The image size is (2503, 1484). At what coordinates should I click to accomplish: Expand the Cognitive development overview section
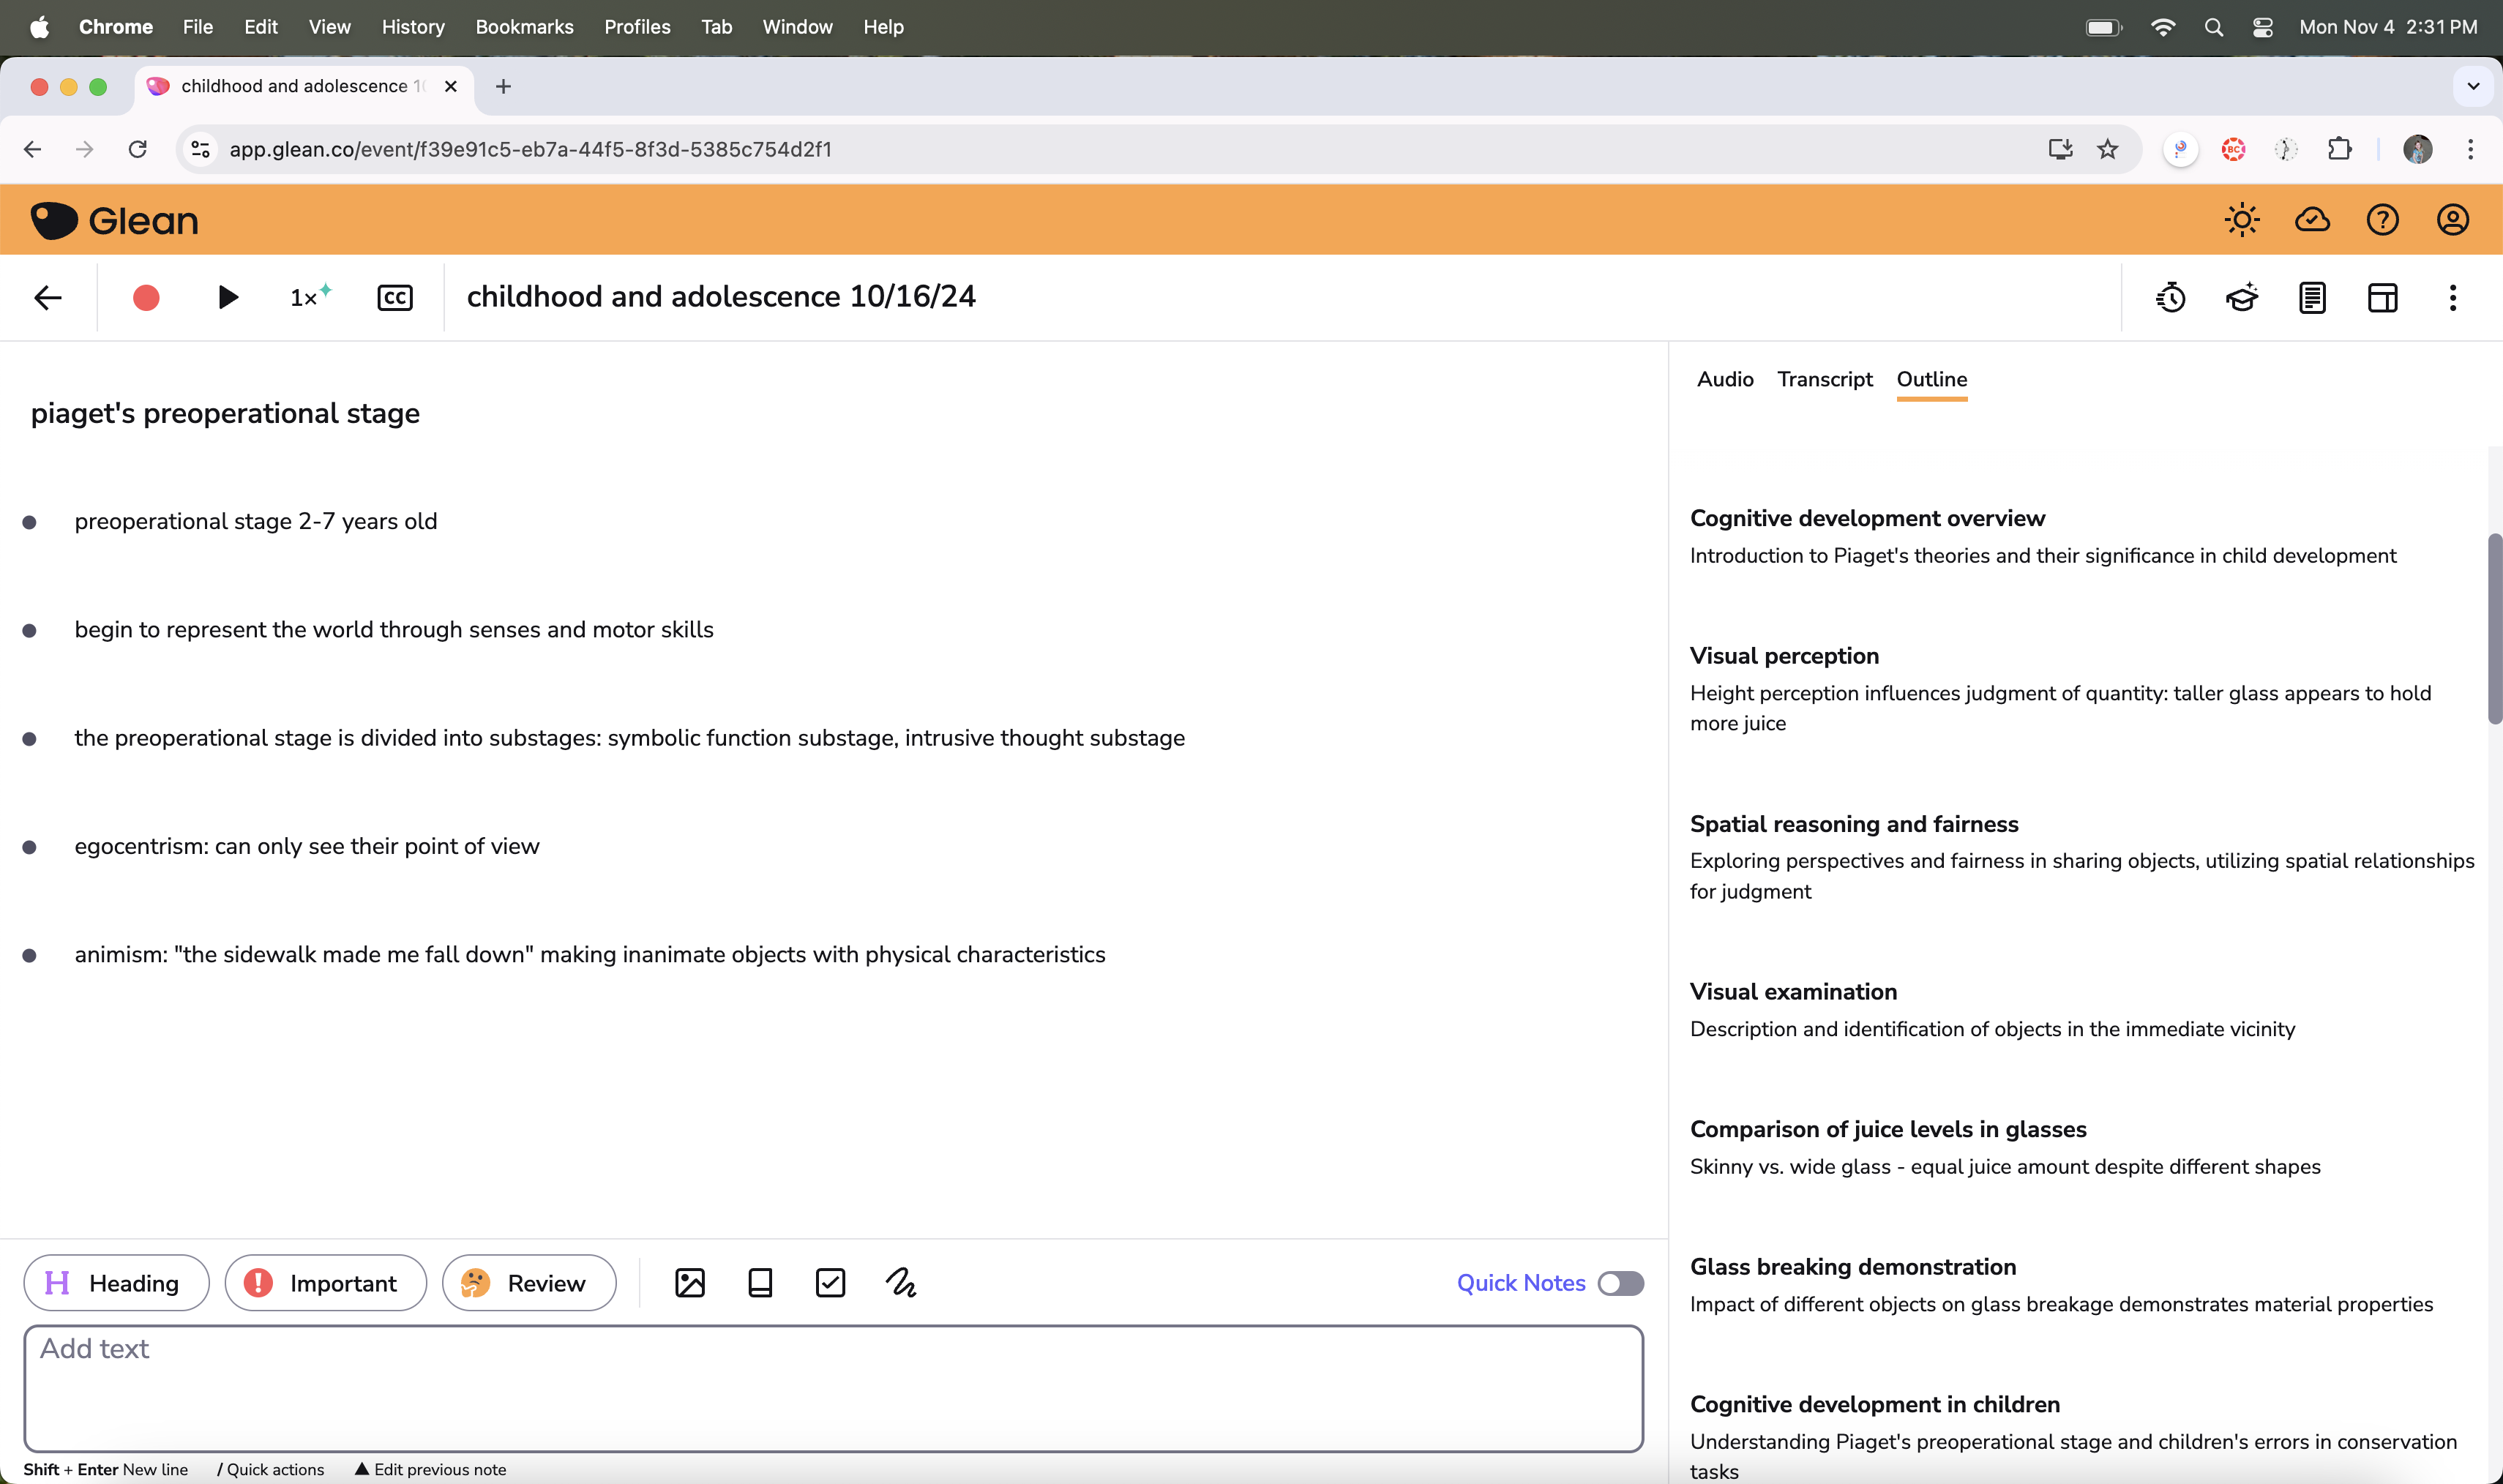click(1867, 517)
